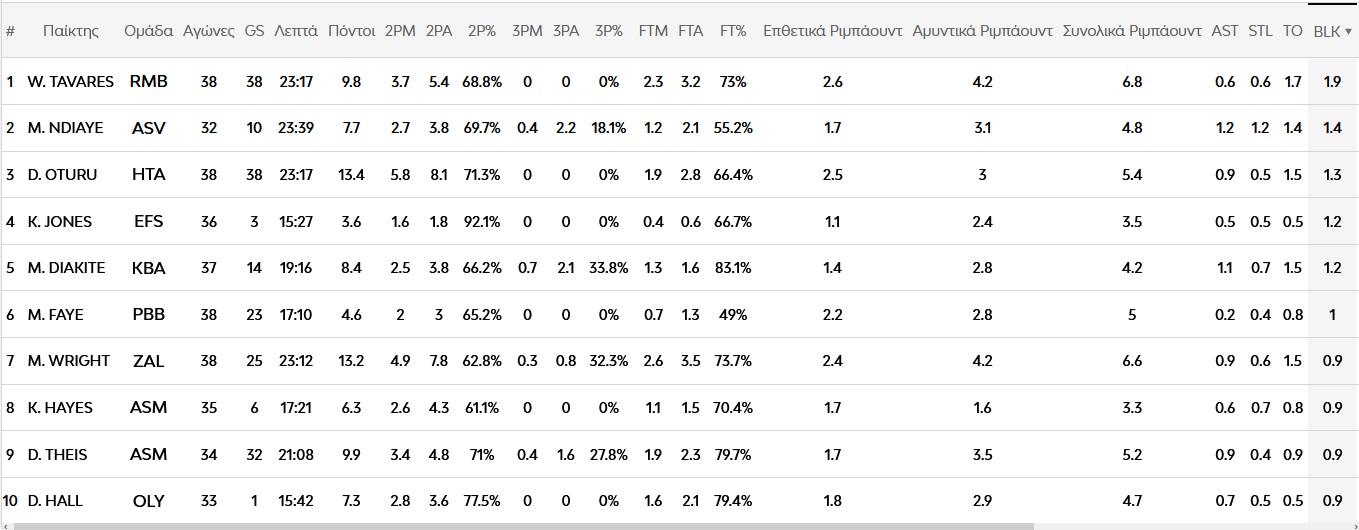Sort by GS column header
The width and height of the screenshot is (1359, 530).
coord(254,31)
